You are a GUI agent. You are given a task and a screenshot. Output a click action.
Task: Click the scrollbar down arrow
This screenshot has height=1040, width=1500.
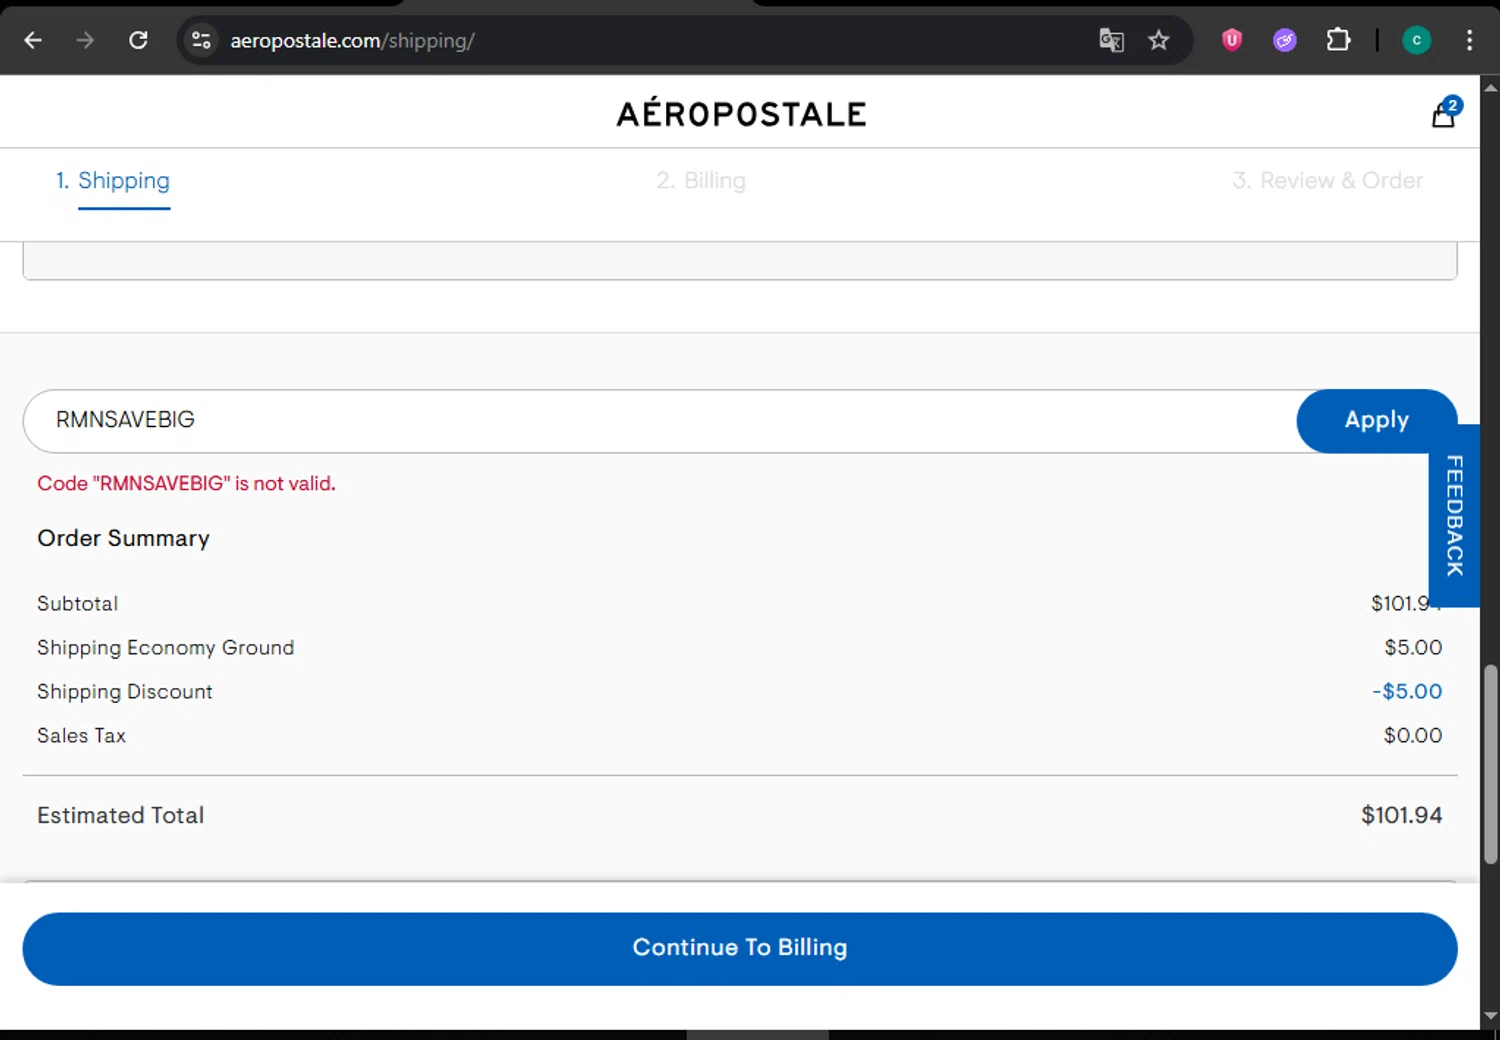coord(1490,1016)
